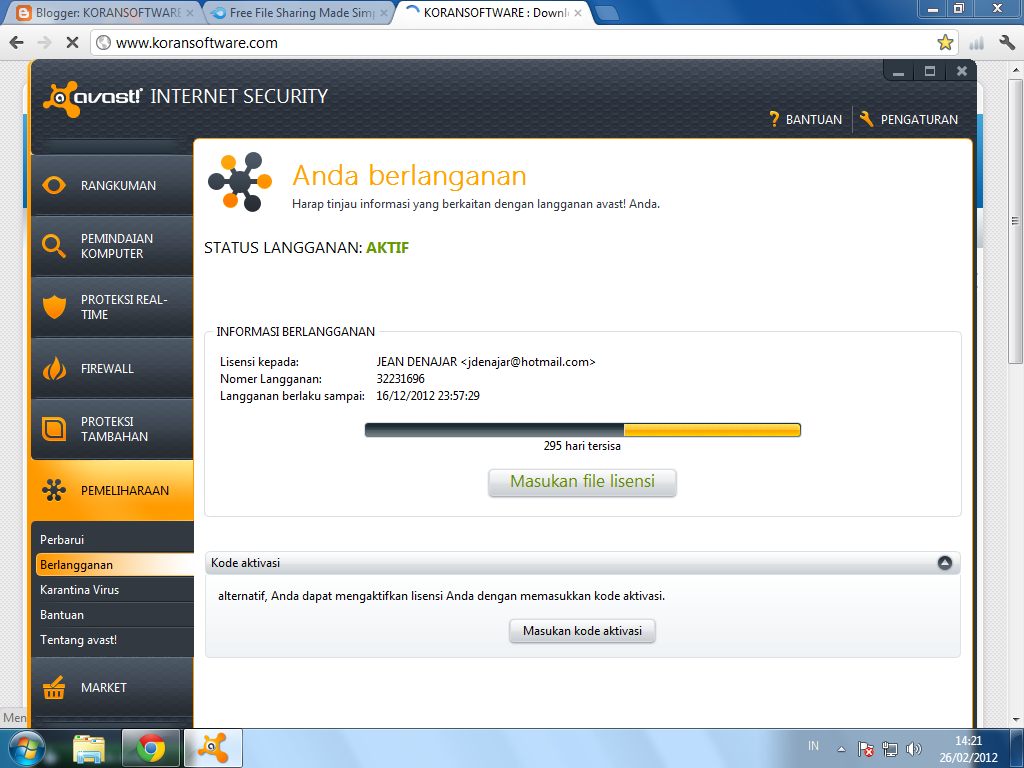
Task: Click the volume speaker tray icon
Action: (914, 749)
